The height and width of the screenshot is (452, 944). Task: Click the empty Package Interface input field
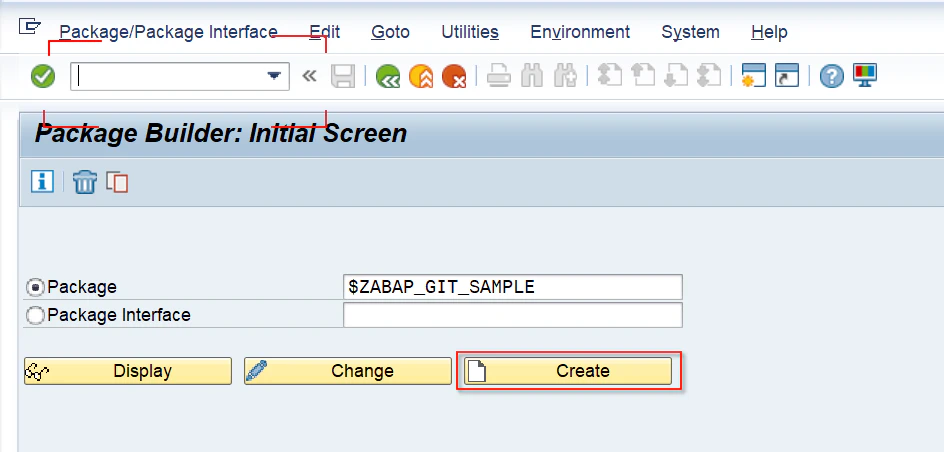tap(512, 315)
